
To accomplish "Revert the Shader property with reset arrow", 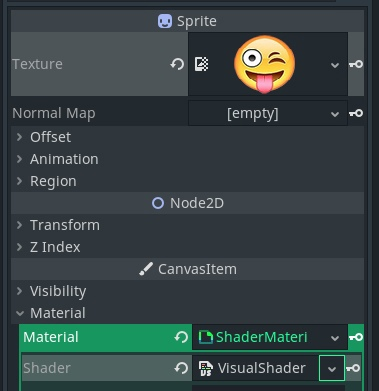I will 181,368.
